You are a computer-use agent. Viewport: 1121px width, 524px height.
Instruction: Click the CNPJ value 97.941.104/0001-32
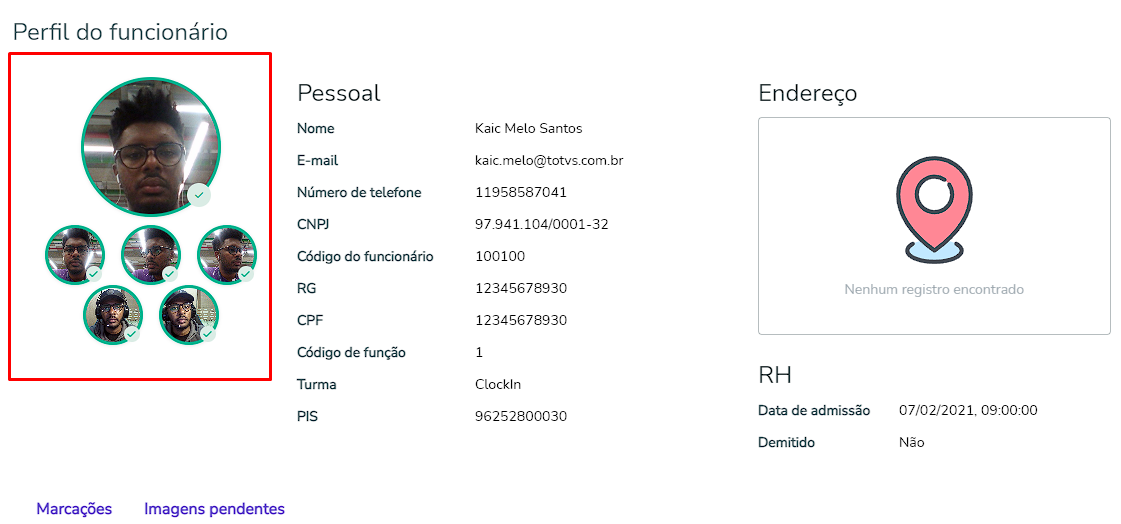tap(541, 224)
